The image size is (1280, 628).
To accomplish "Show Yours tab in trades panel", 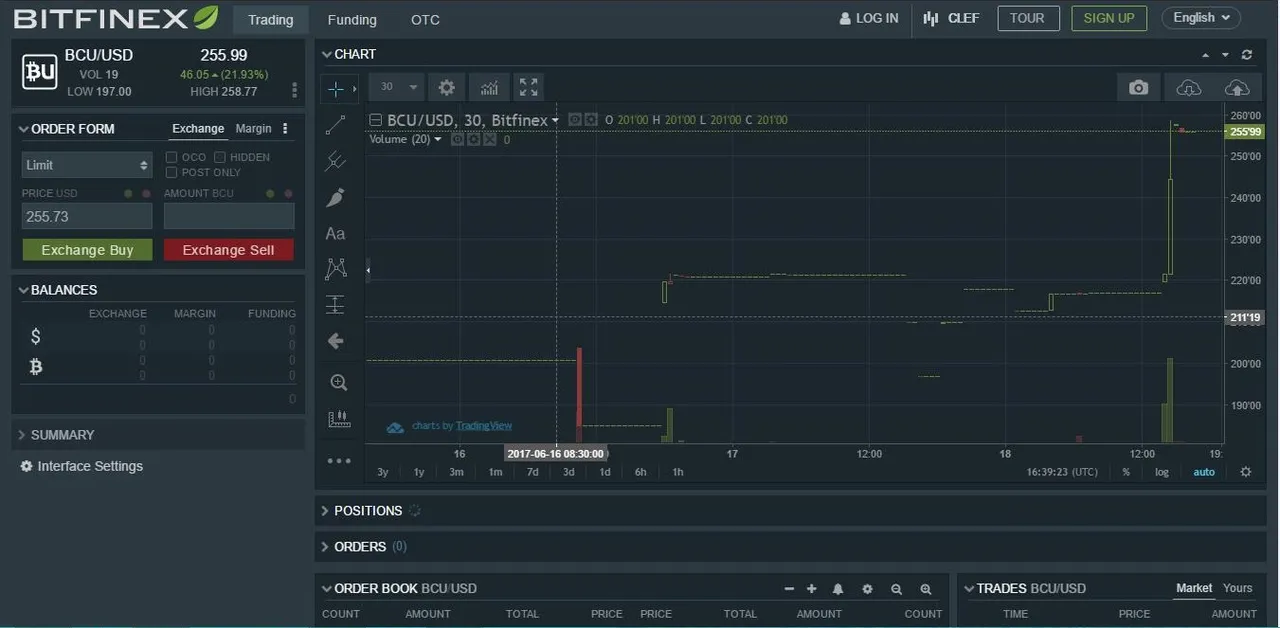I will click(1237, 588).
